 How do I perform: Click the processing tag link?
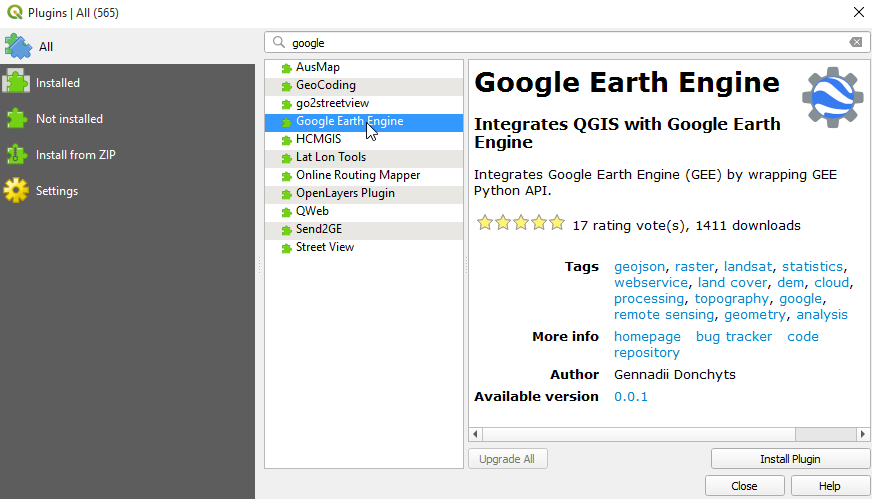[649, 299]
